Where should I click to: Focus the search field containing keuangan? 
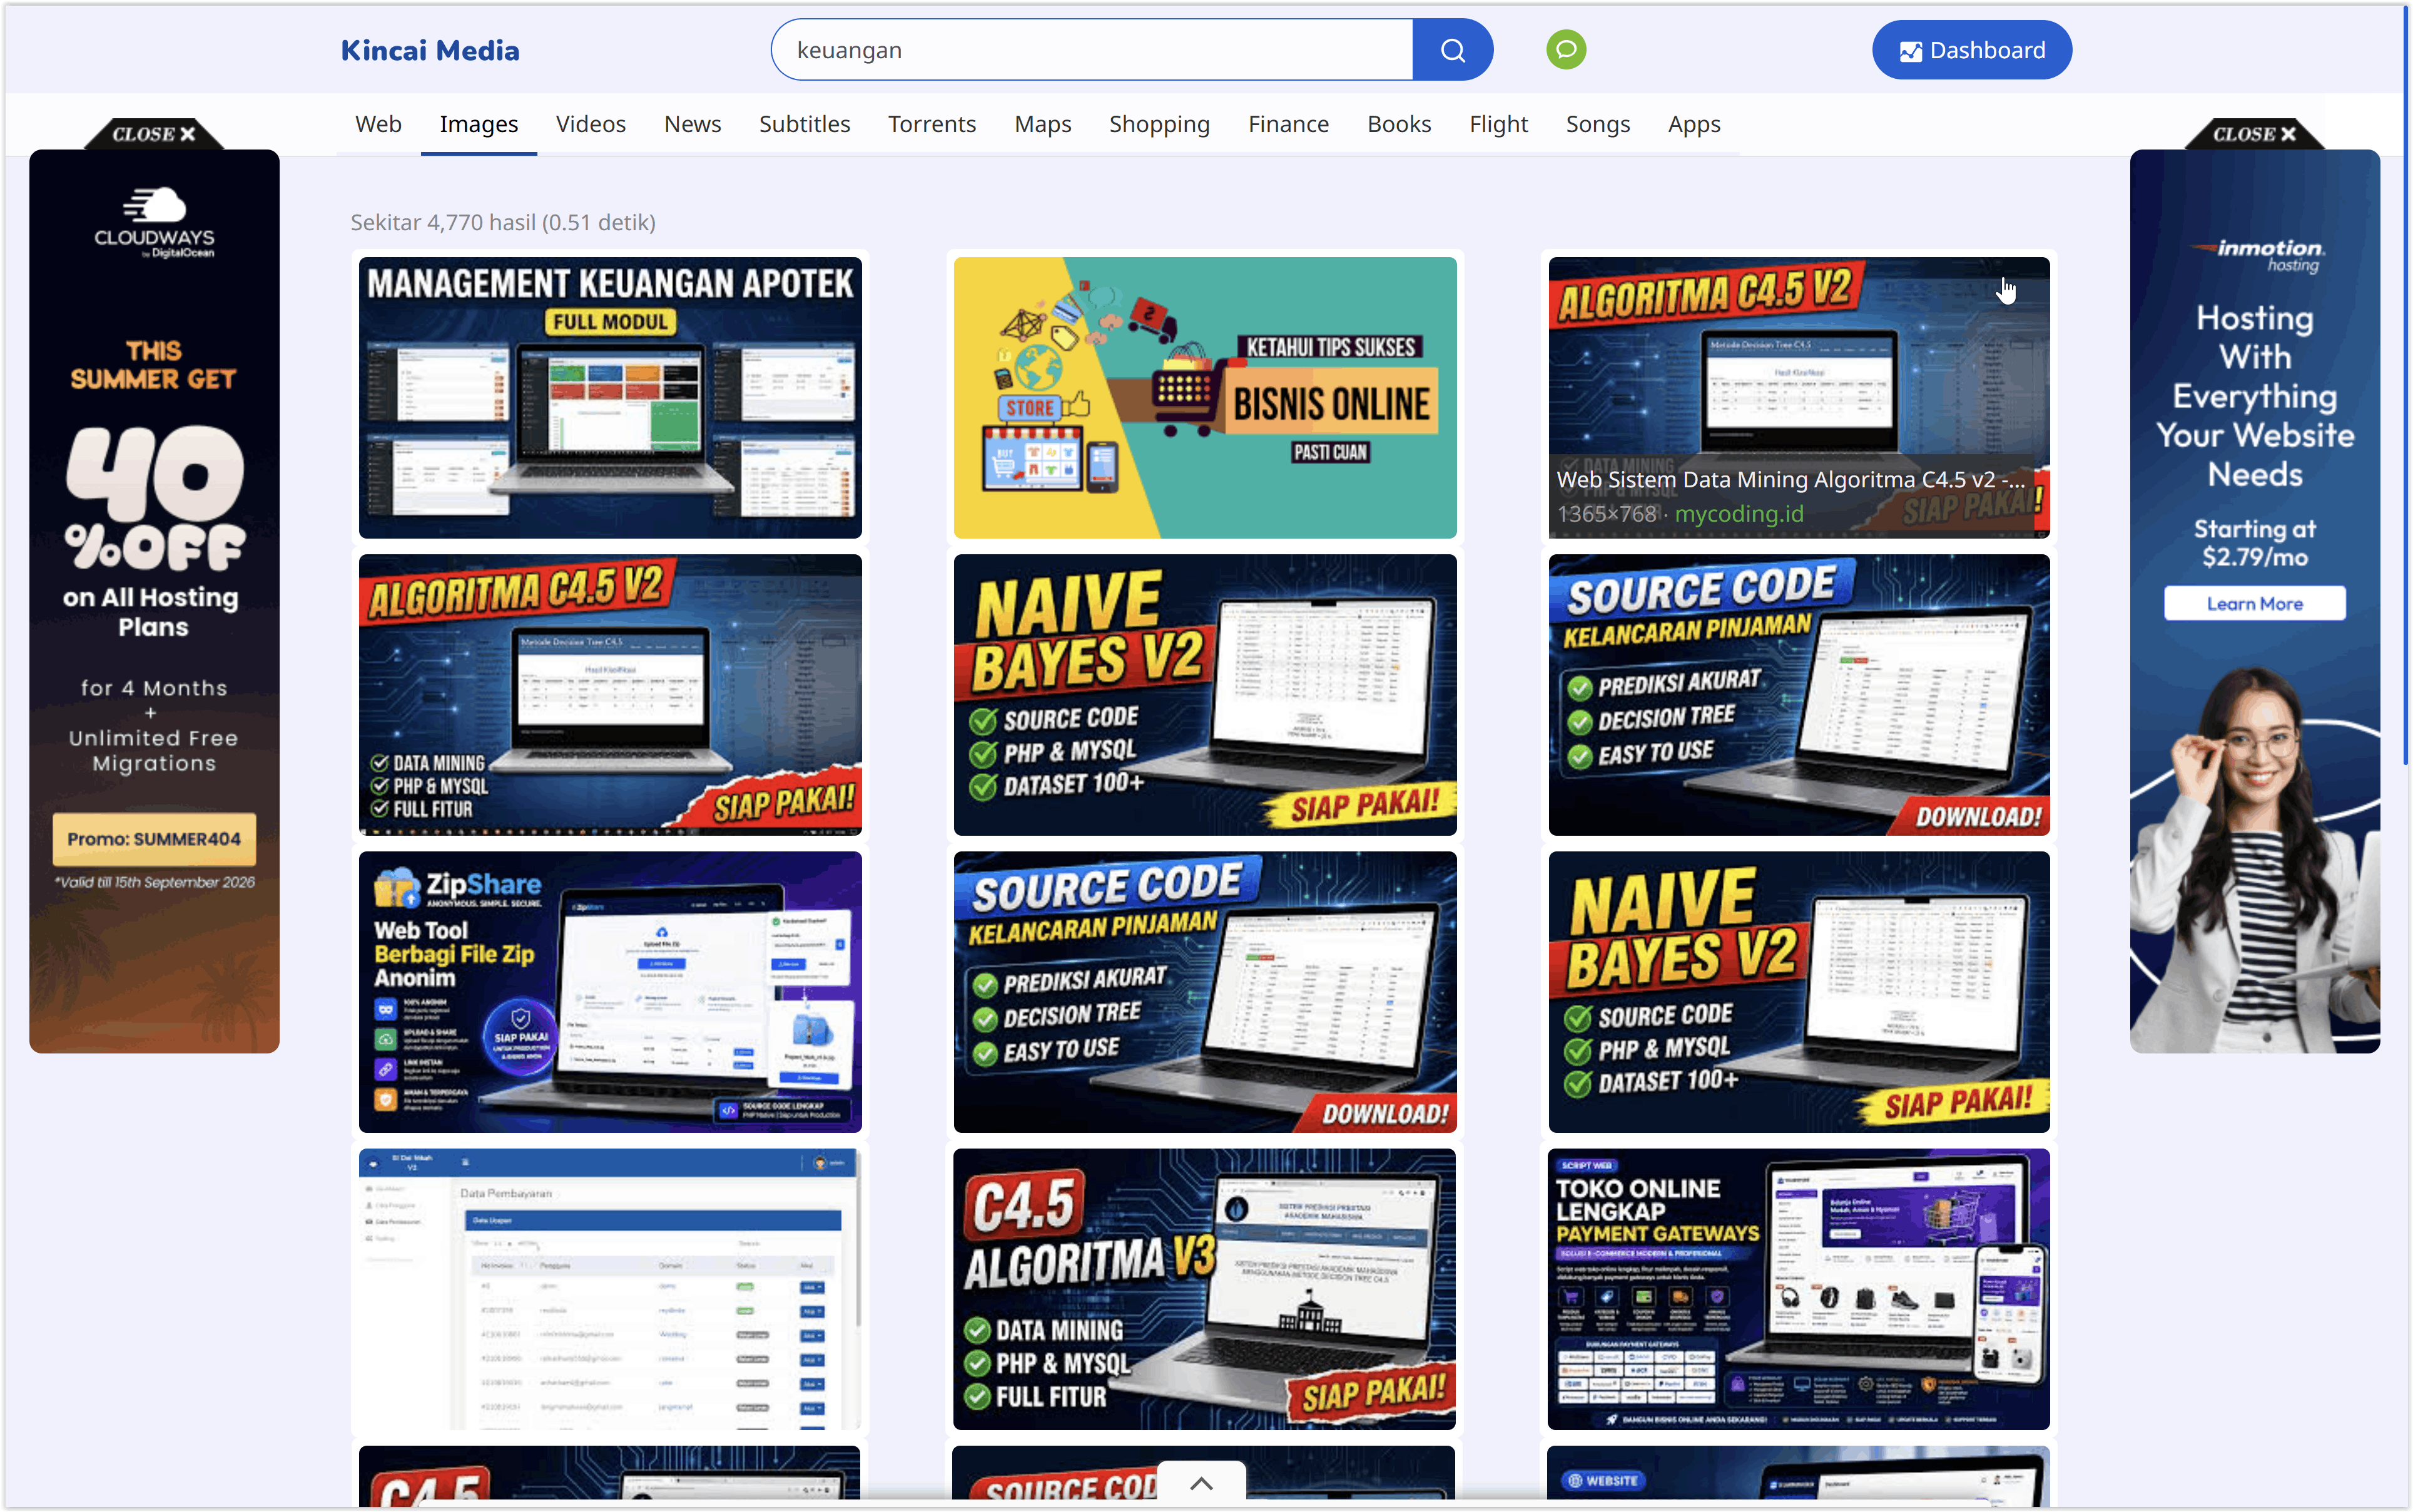[1092, 50]
